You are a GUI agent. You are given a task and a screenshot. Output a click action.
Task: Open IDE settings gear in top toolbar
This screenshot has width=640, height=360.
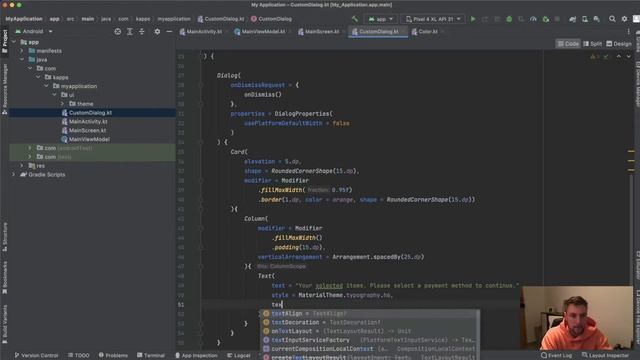(624, 19)
